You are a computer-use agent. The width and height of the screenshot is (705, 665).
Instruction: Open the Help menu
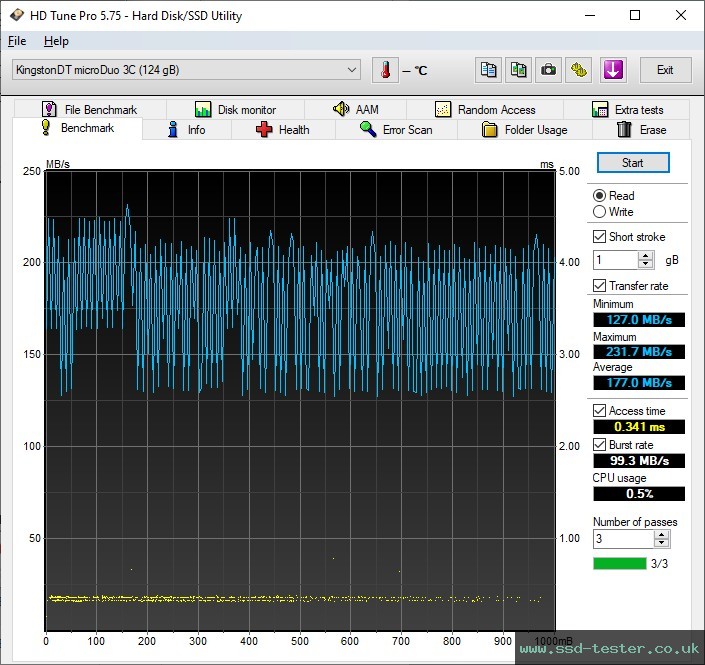(x=56, y=41)
